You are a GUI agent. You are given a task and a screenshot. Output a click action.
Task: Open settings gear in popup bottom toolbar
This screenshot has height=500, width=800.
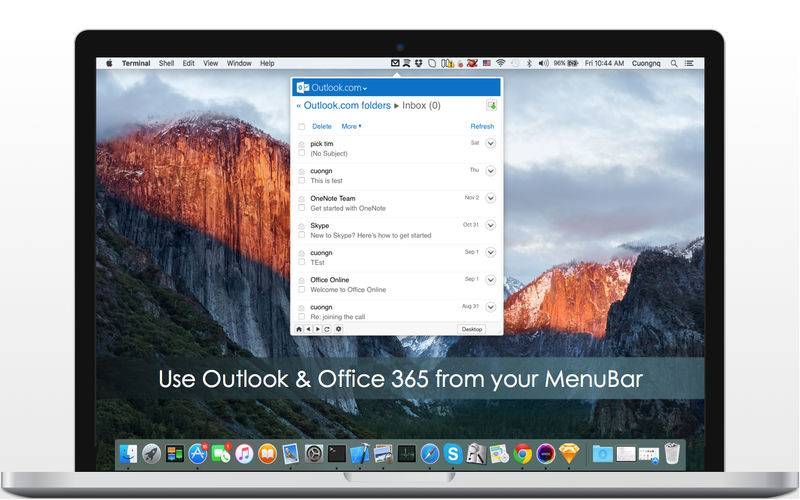[x=338, y=329]
